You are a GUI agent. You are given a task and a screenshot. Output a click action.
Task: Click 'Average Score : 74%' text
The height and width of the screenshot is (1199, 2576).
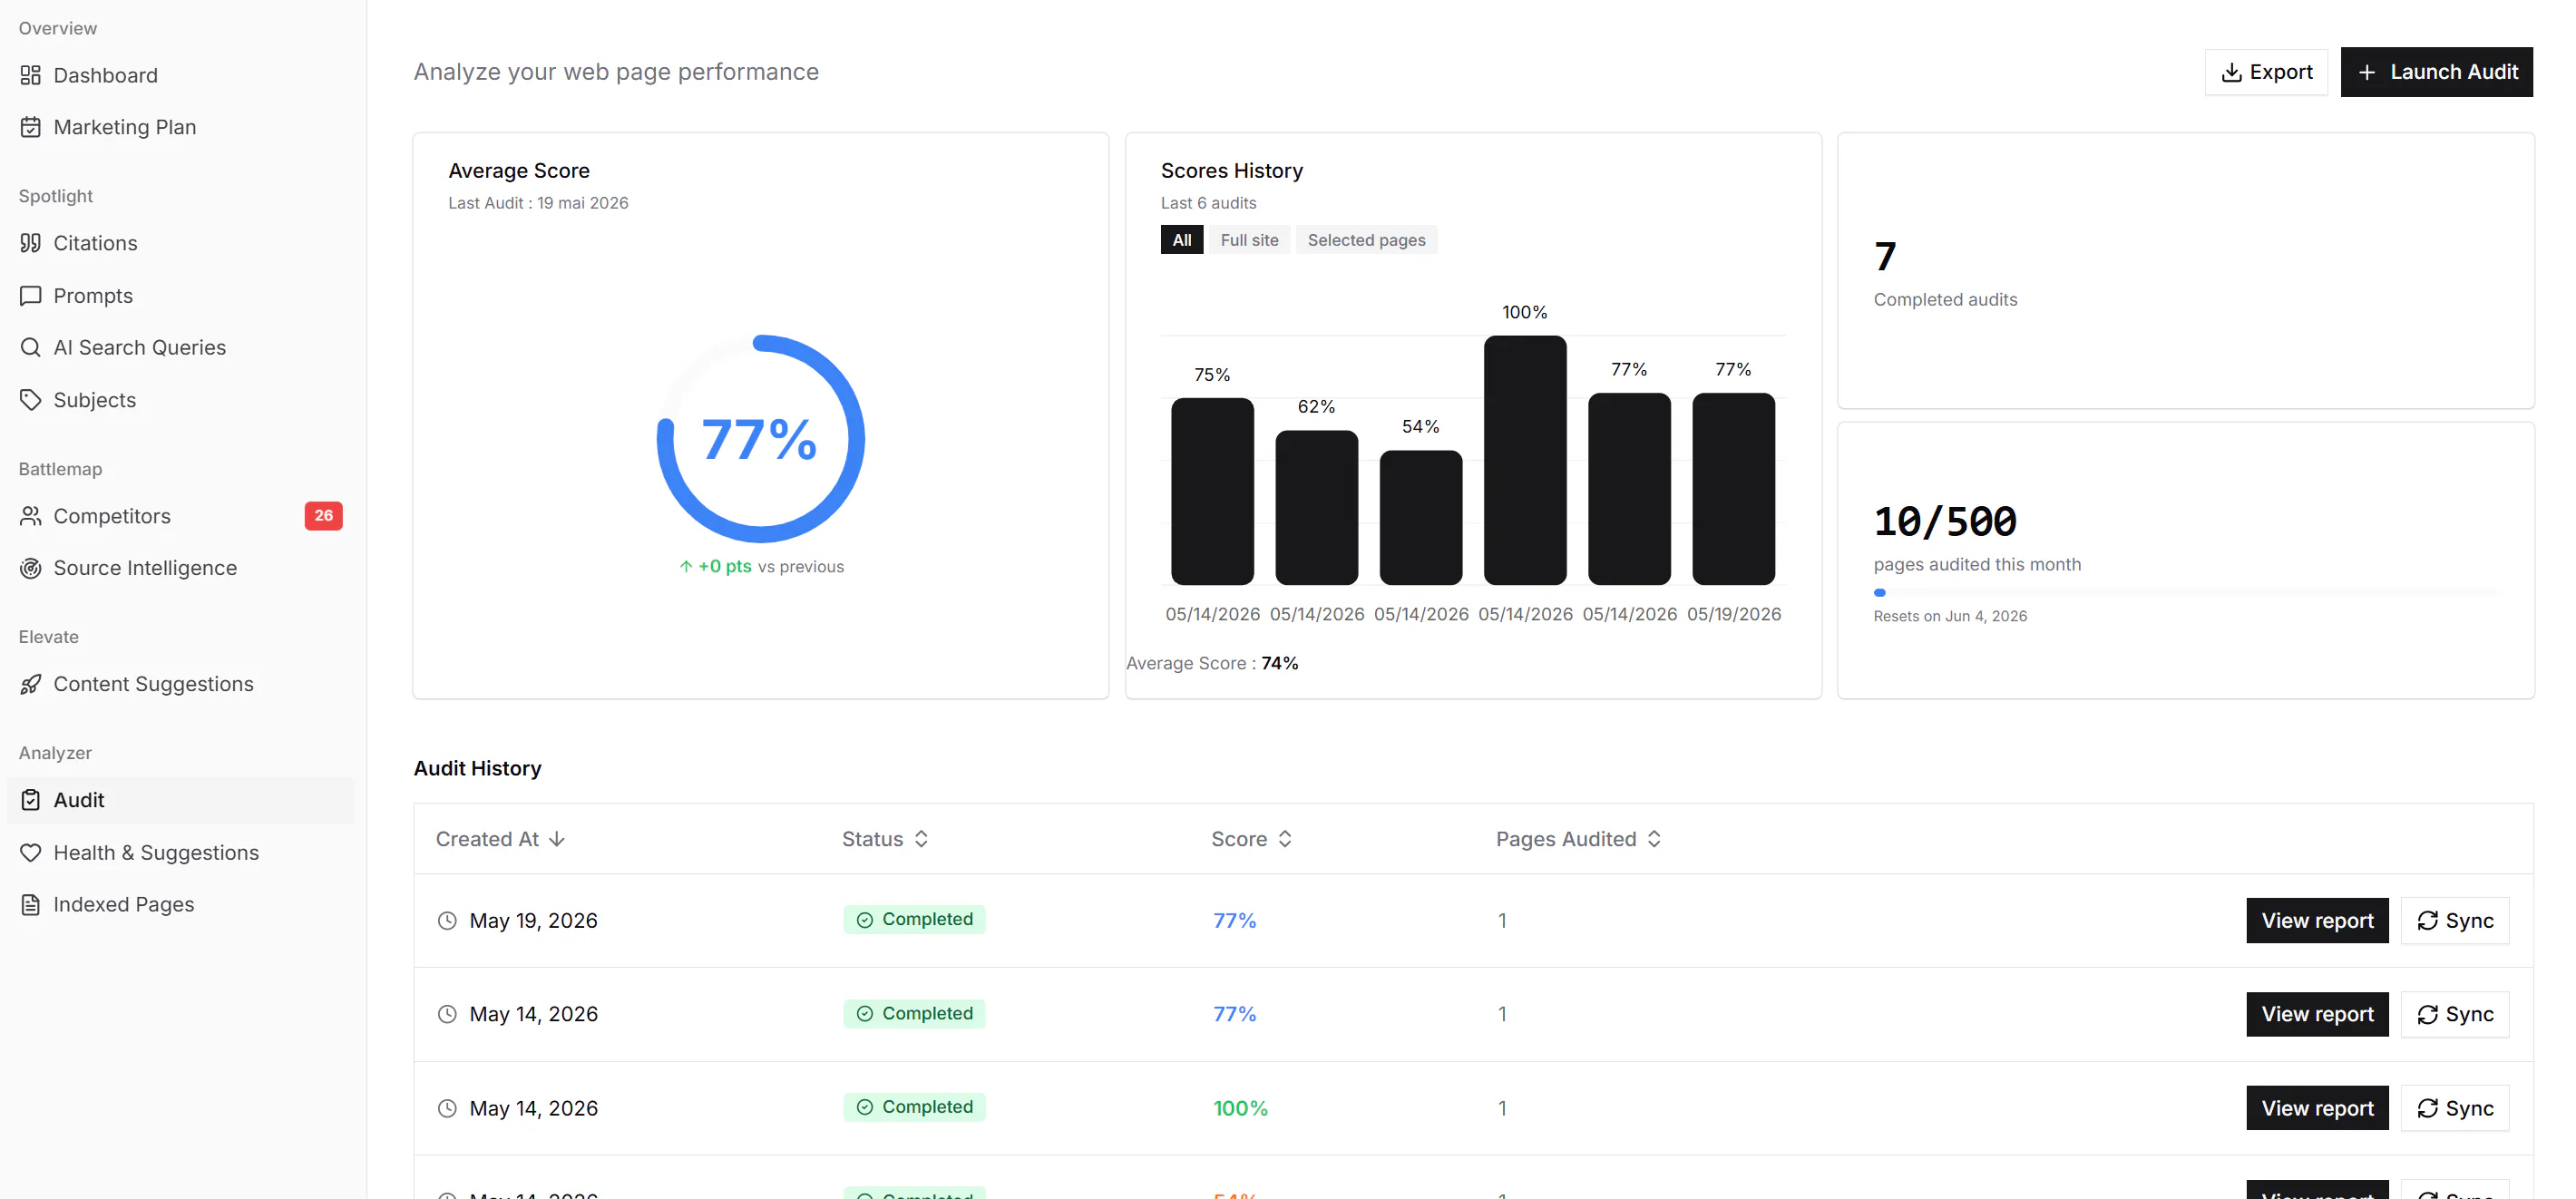pos(1212,663)
